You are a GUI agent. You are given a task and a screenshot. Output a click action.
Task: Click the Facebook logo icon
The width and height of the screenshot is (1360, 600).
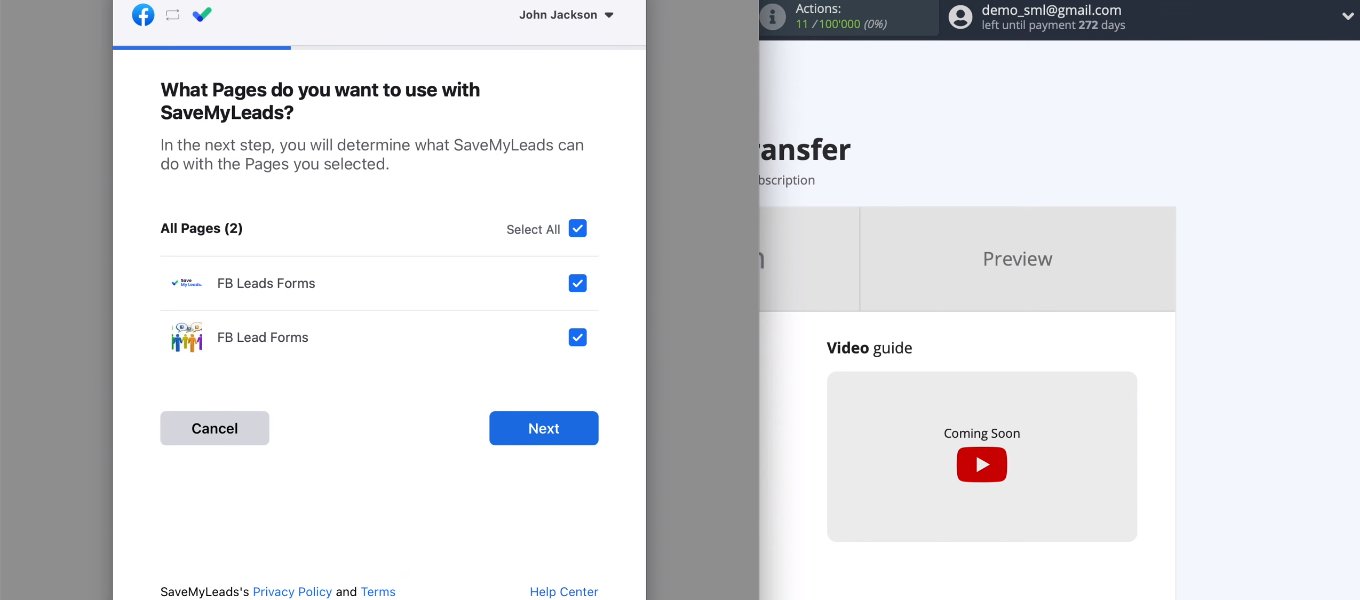[x=143, y=15]
